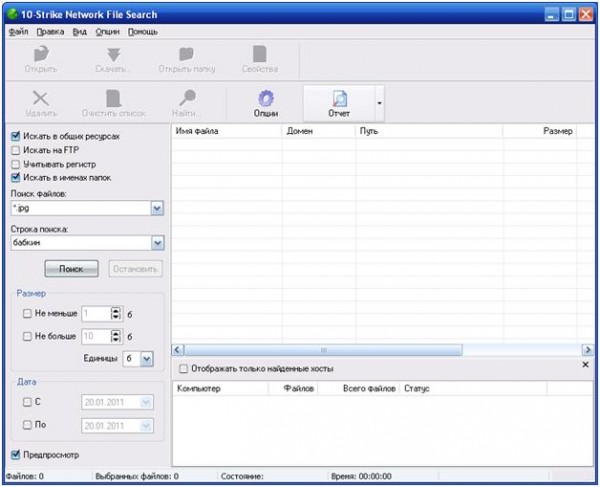This screenshot has height=487, width=600.
Task: Click the Не меньше value field
Action: coord(96,314)
